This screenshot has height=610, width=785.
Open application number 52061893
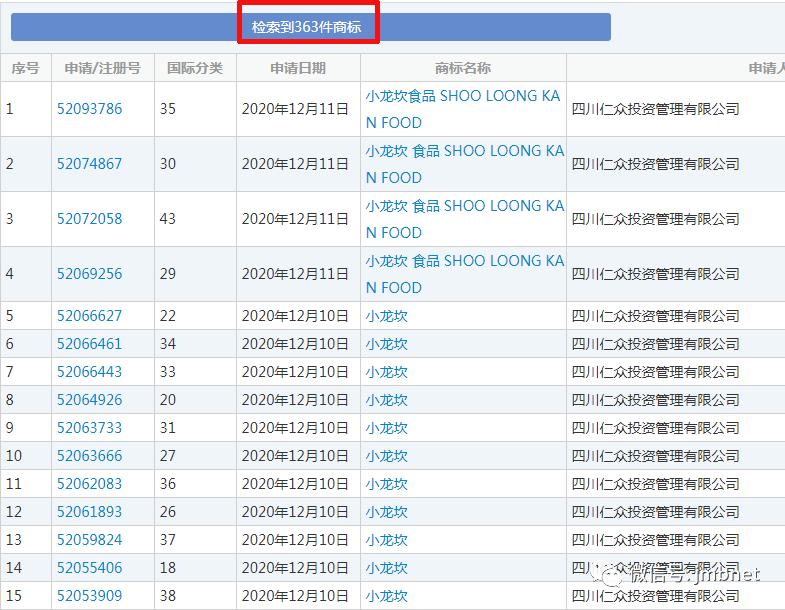click(x=89, y=512)
